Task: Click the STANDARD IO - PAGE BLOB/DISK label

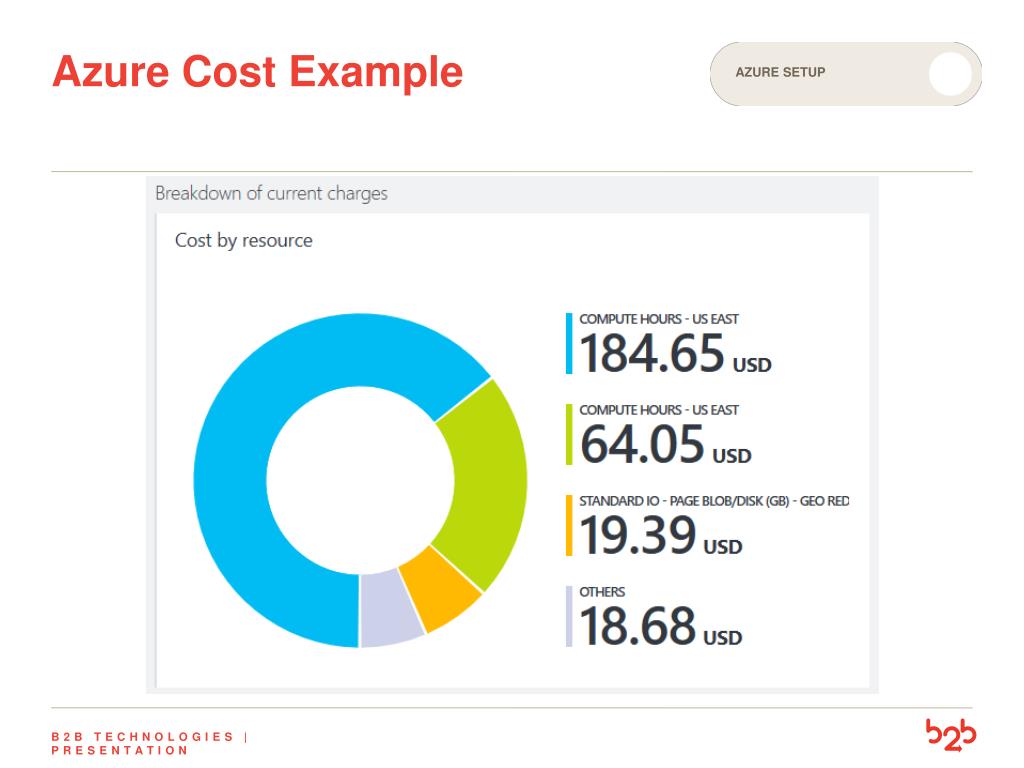Action: pyautogui.click(x=714, y=501)
